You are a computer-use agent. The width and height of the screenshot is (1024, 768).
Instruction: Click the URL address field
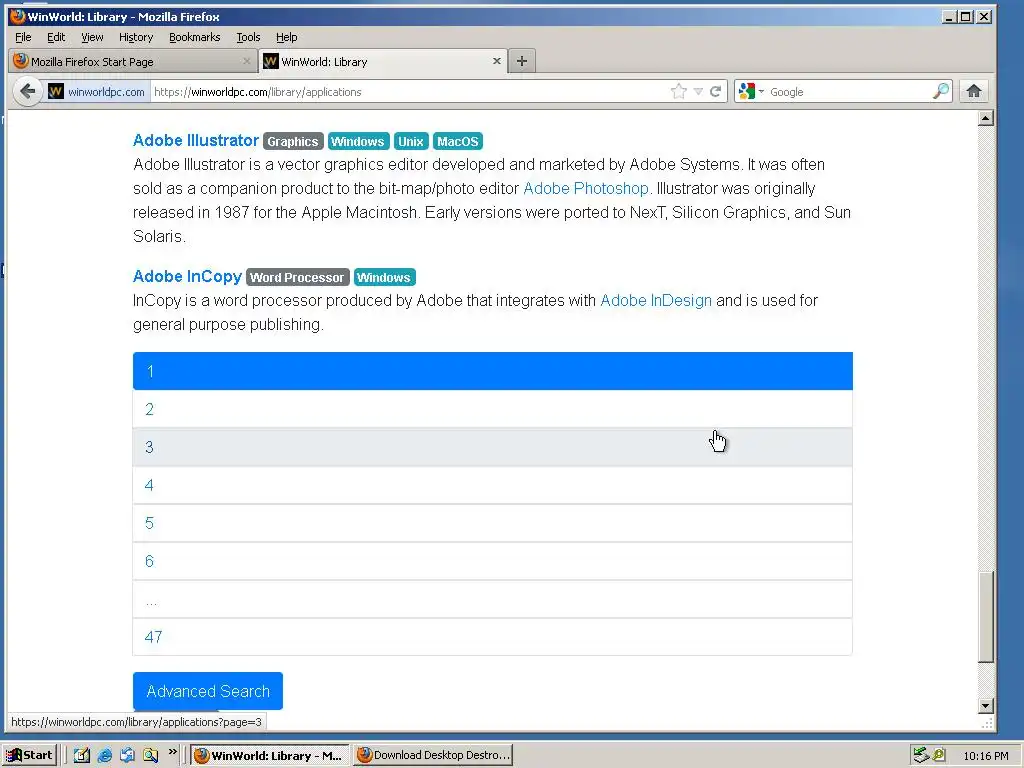(410, 91)
